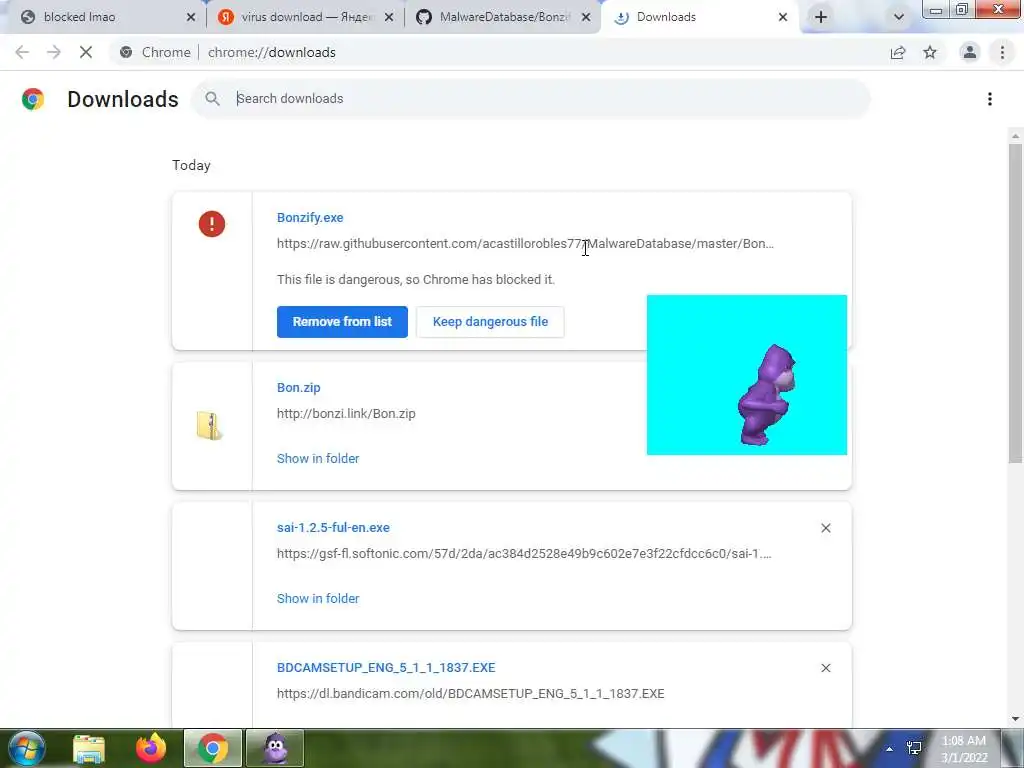This screenshot has width=1024, height=768.
Task: Show hidden system tray icons arrow
Action: 889,748
